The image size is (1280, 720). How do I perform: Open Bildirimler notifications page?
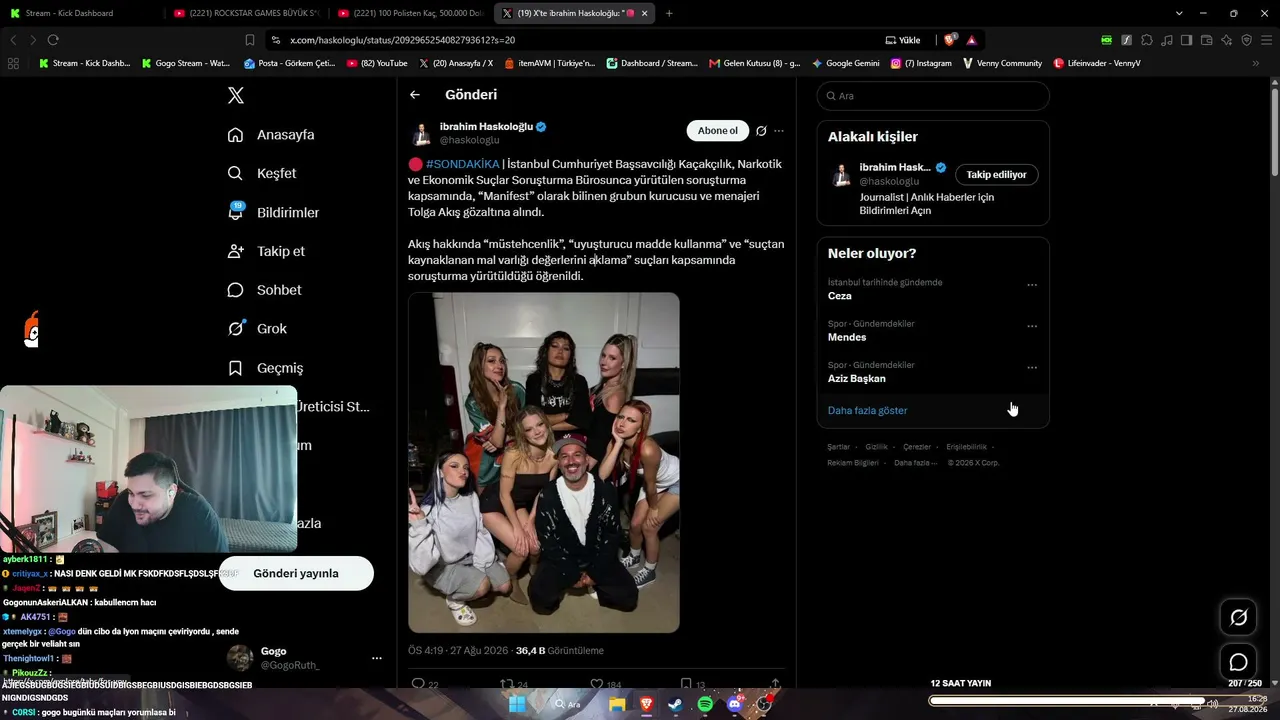[274, 212]
